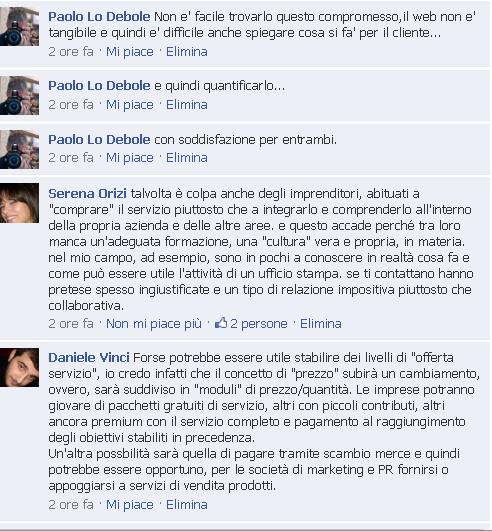This screenshot has height=531, width=492.
Task: Like the comment 'e quindi quantificarlo...'
Action: coord(130,105)
